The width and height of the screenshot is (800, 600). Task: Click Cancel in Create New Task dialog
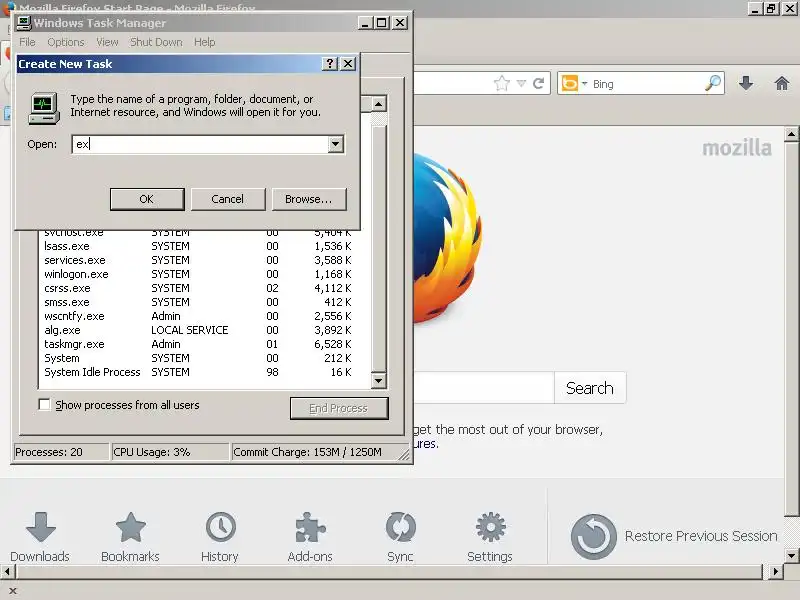pos(228,199)
